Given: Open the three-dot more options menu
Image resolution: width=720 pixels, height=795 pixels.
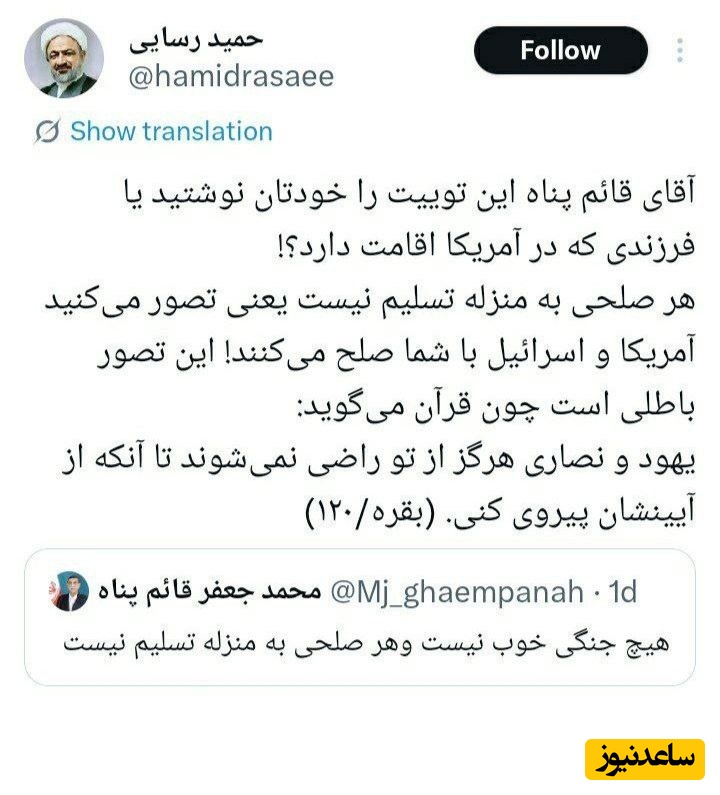Looking at the screenshot, I should [680, 50].
